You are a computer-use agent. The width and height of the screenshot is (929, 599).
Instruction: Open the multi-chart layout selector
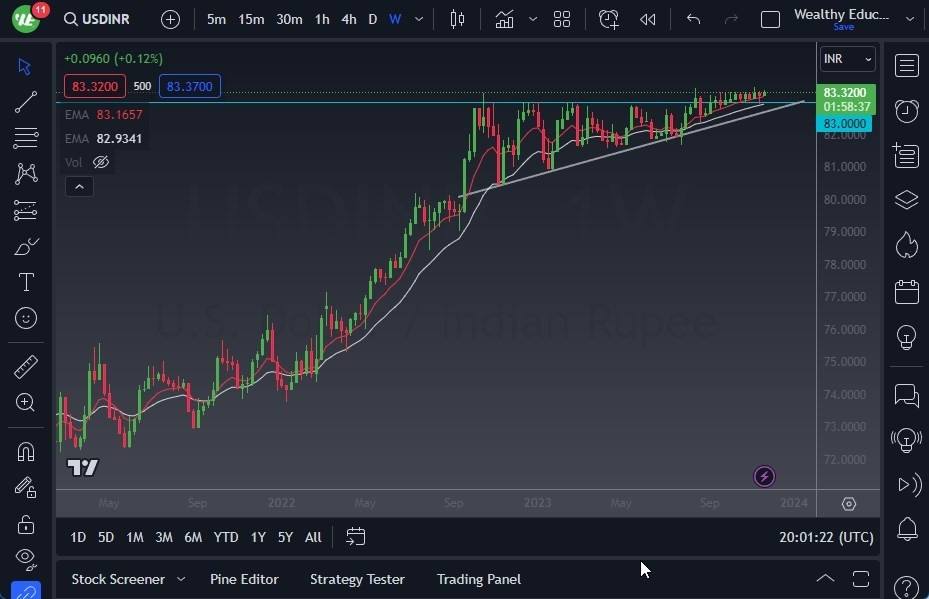click(x=561, y=18)
